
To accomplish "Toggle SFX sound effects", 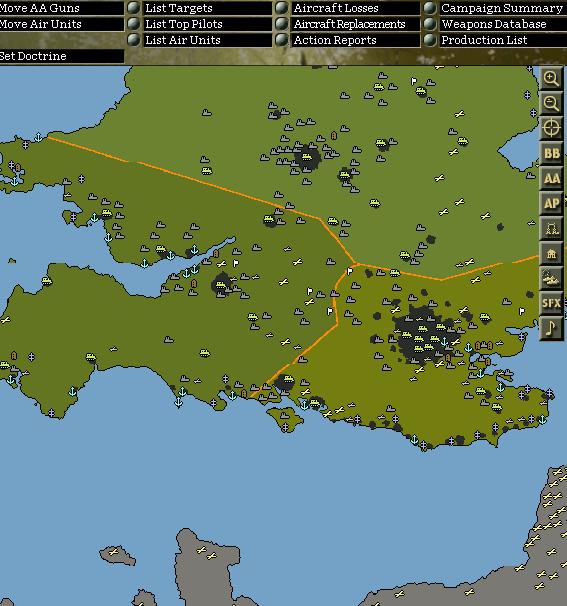I will coord(551,303).
